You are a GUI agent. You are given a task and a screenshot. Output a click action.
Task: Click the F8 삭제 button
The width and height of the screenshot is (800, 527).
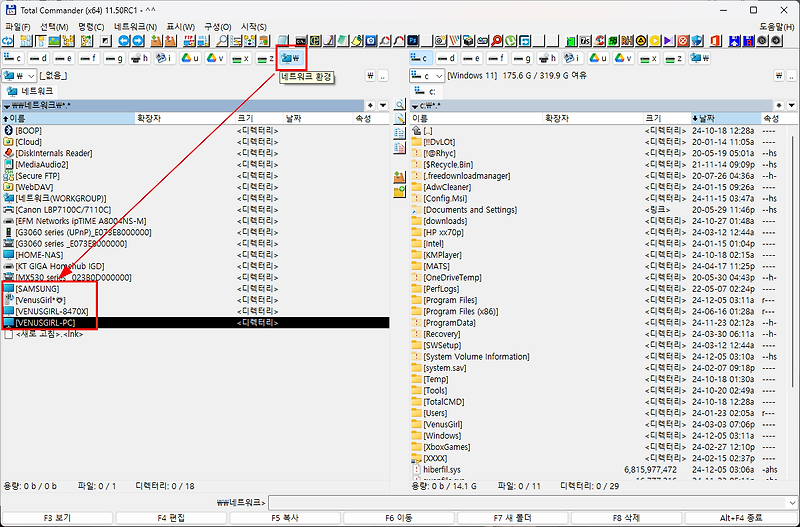coord(626,518)
